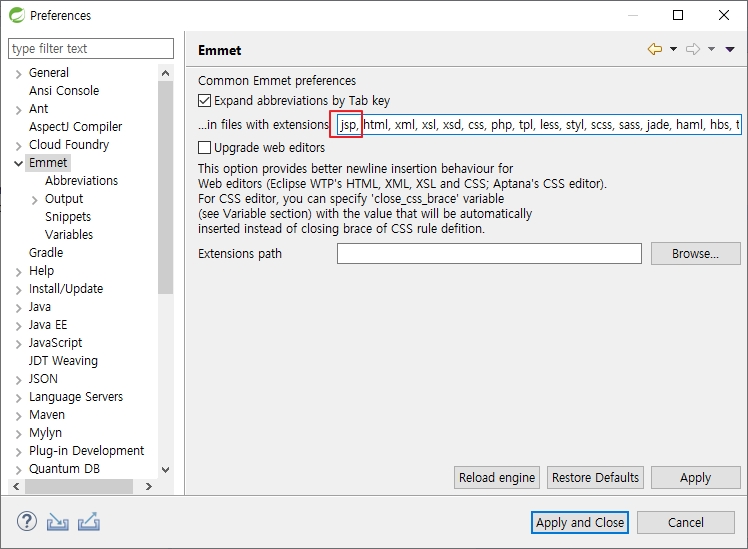This screenshot has width=748, height=549.
Task: Expand the JavaScript node
Action: coord(19,344)
